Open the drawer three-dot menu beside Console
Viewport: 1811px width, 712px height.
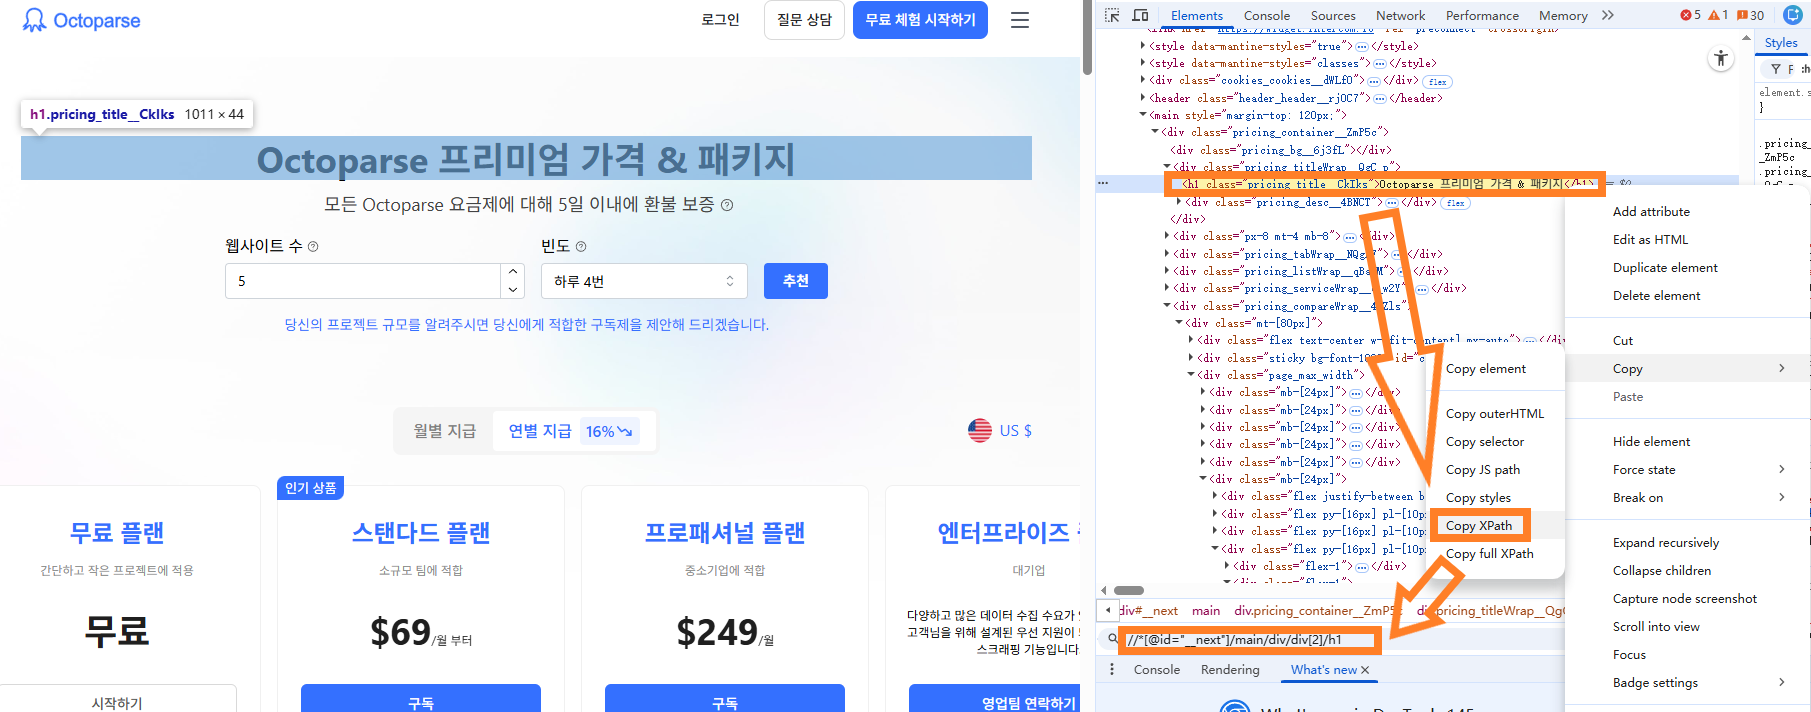1112,669
